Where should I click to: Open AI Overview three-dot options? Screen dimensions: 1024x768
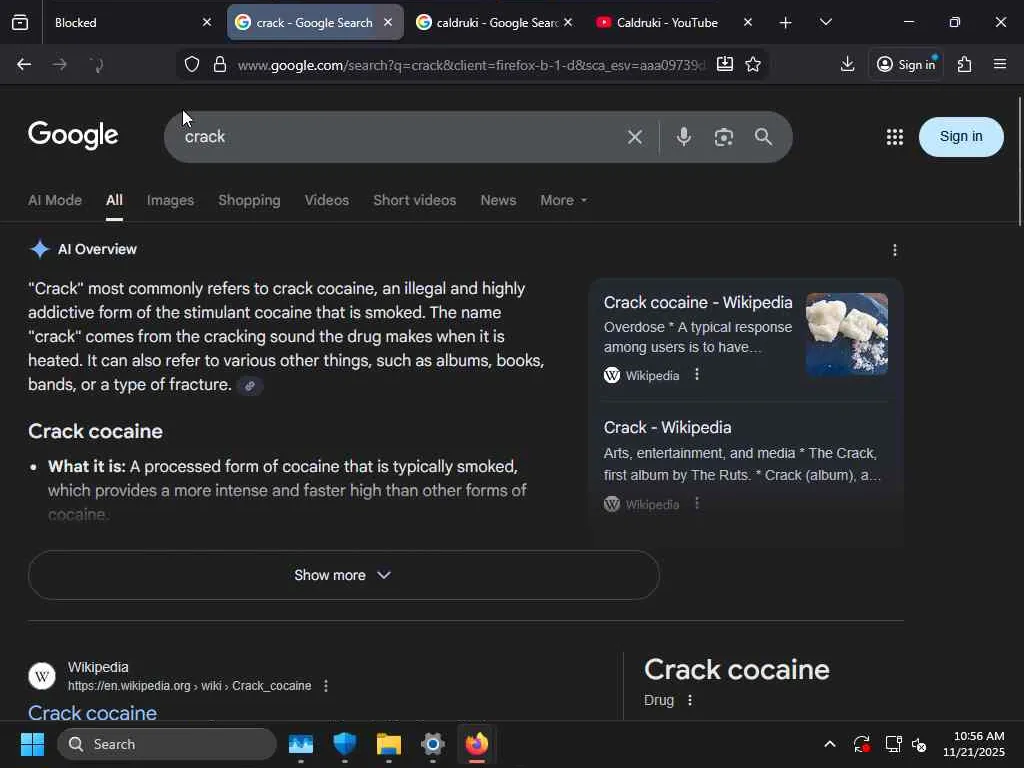pos(895,250)
